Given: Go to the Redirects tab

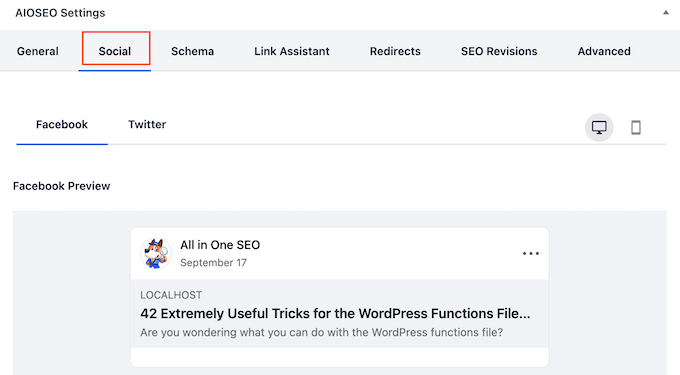Looking at the screenshot, I should tap(395, 51).
